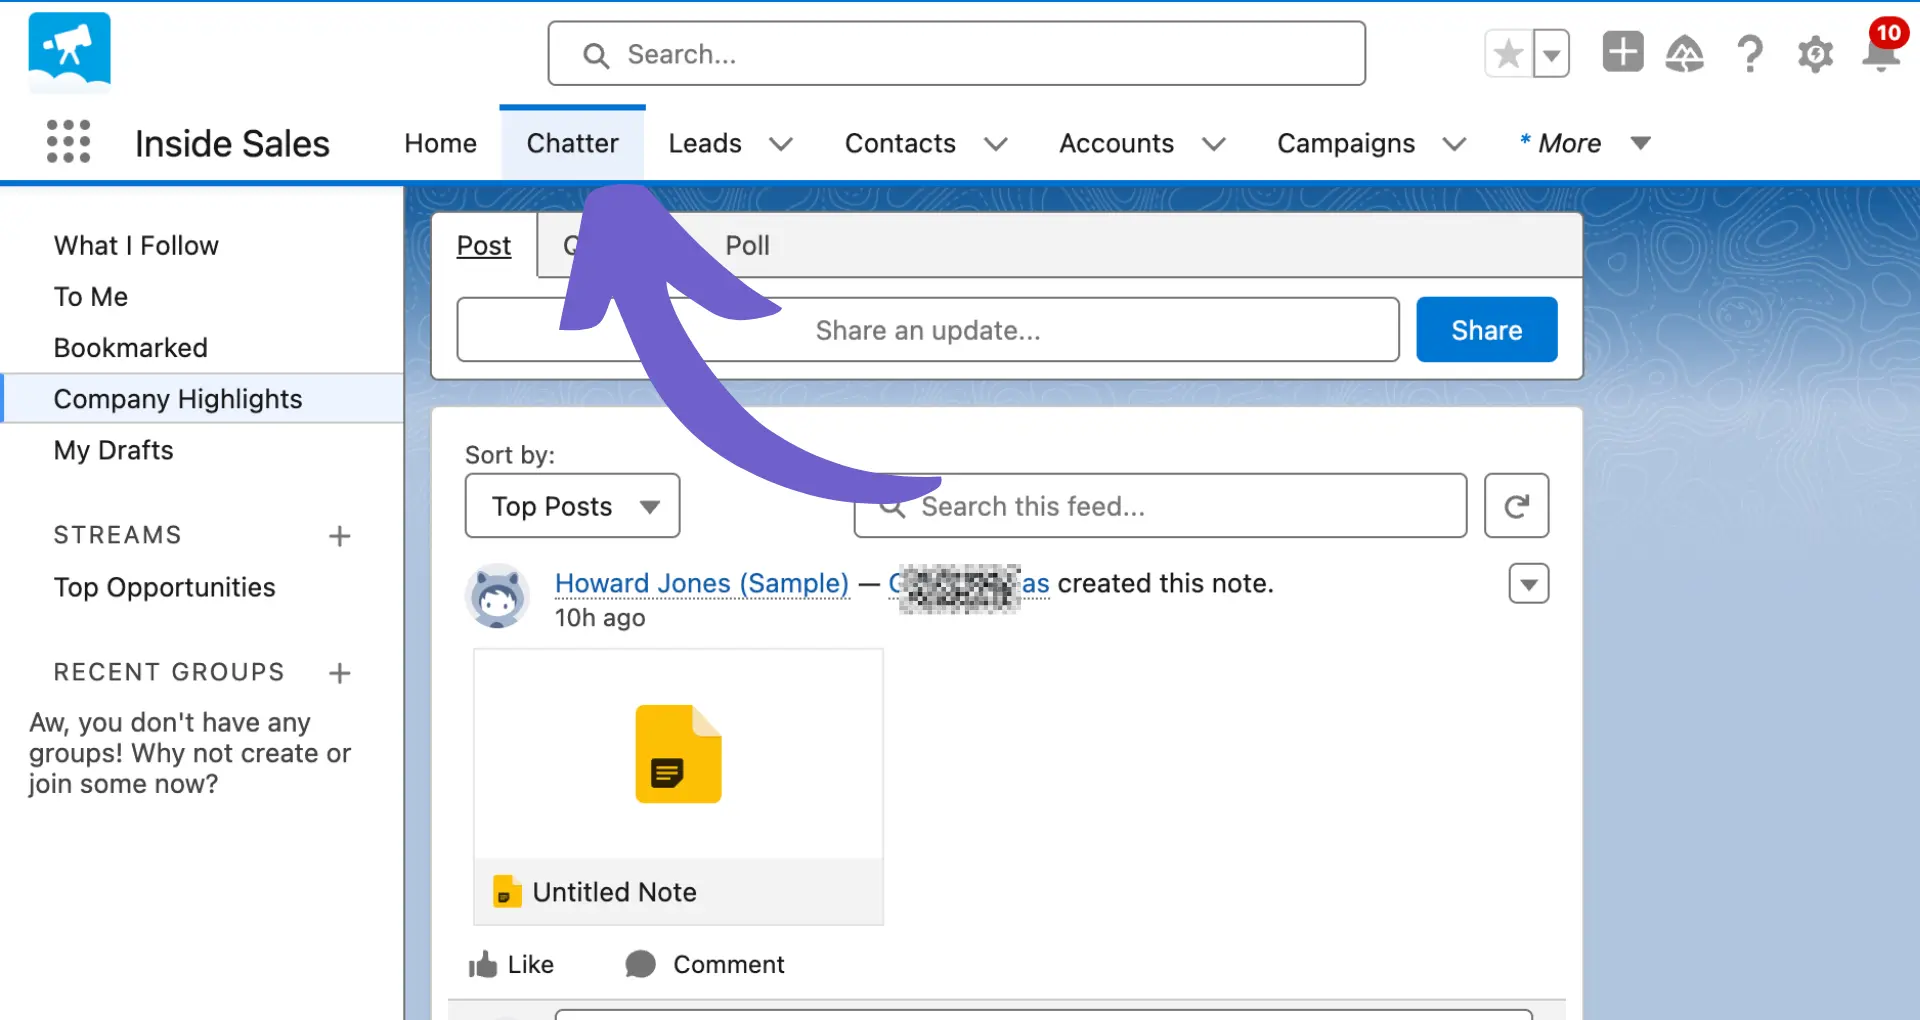Viewport: 1920px width, 1020px height.
Task: Open the Trailhead guidance icon
Action: tap(1685, 53)
